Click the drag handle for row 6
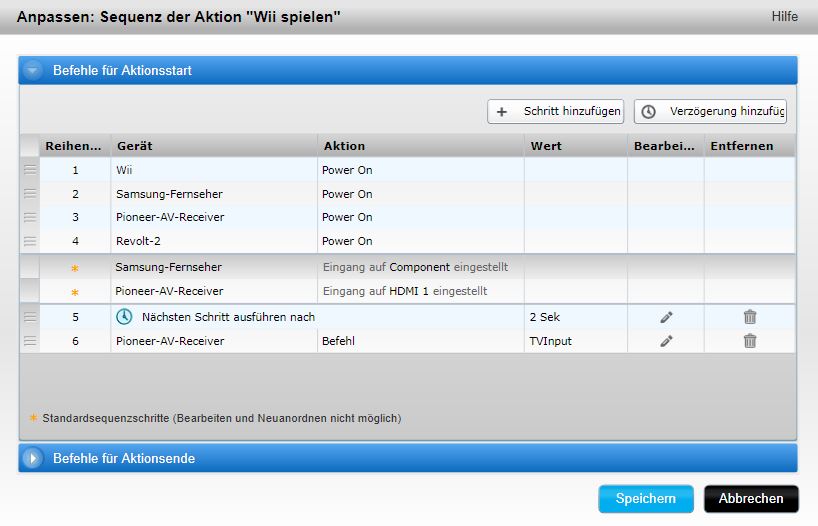The width and height of the screenshot is (818, 526). point(30,341)
